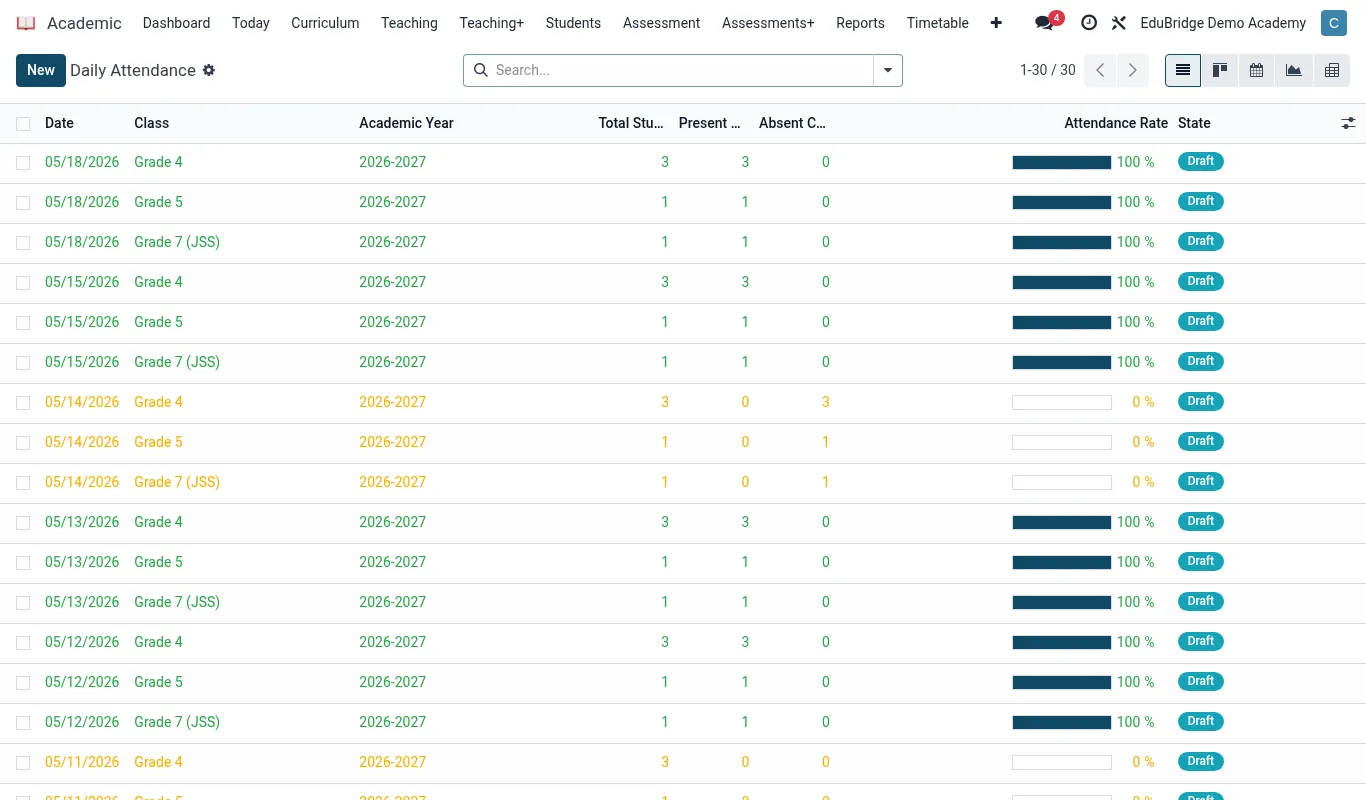Open the discuss messages icon
The width and height of the screenshot is (1366, 800).
click(x=1044, y=23)
